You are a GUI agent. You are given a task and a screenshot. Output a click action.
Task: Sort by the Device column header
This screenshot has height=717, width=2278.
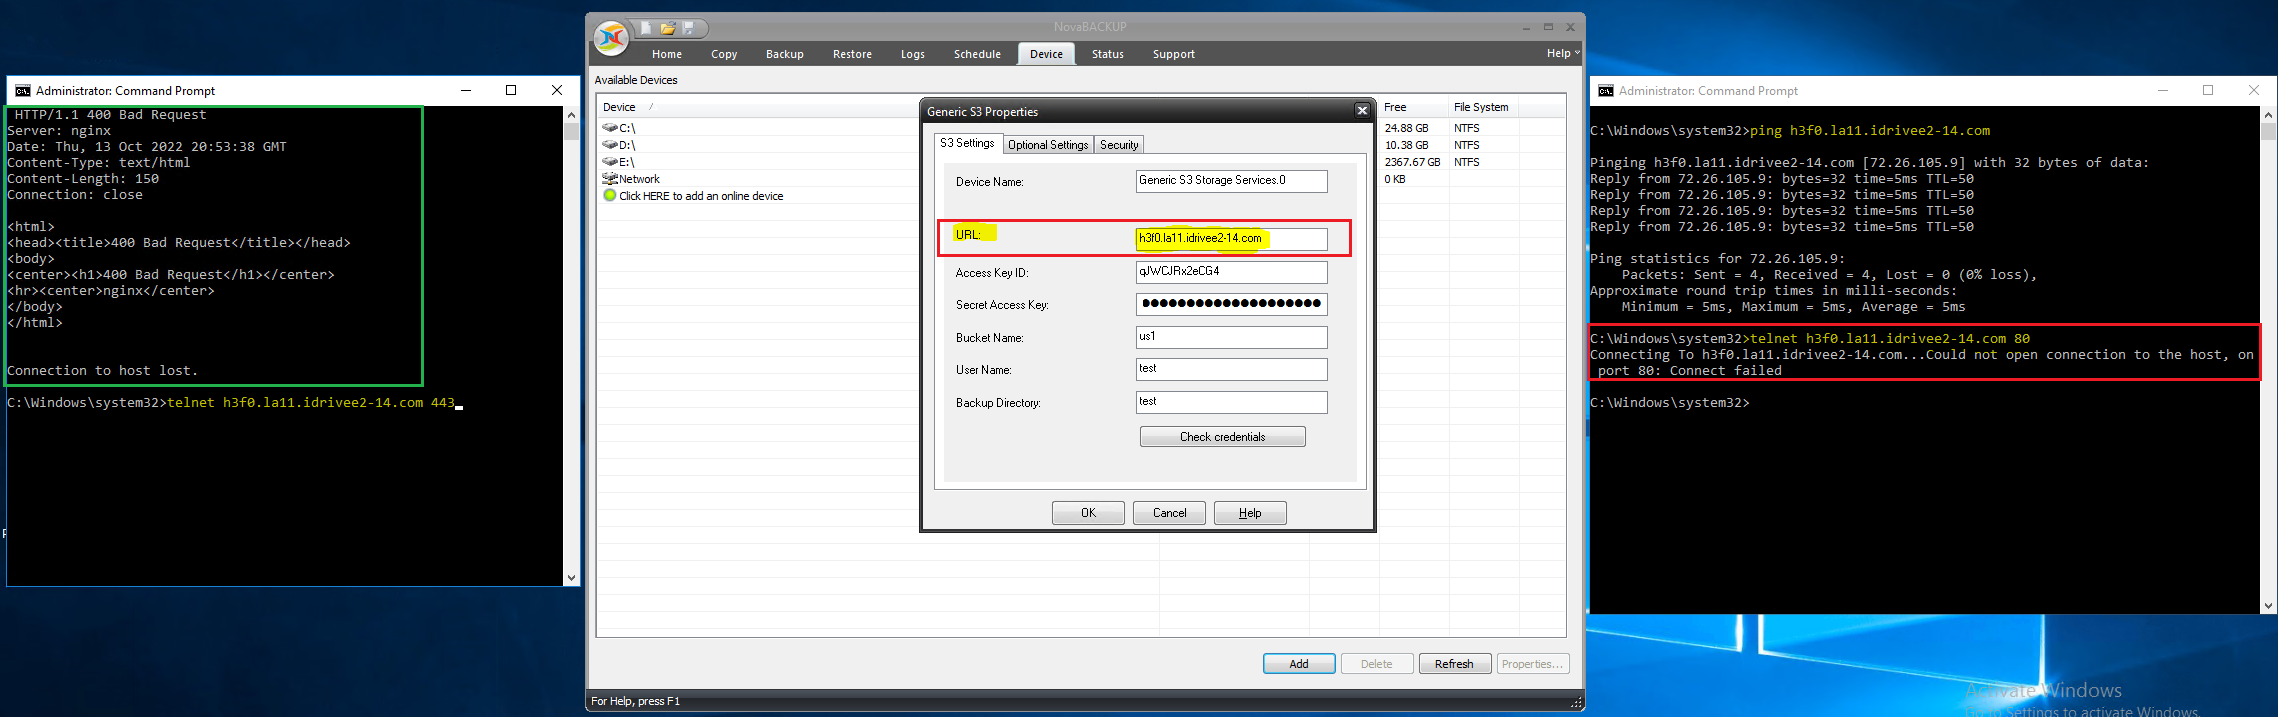point(757,107)
